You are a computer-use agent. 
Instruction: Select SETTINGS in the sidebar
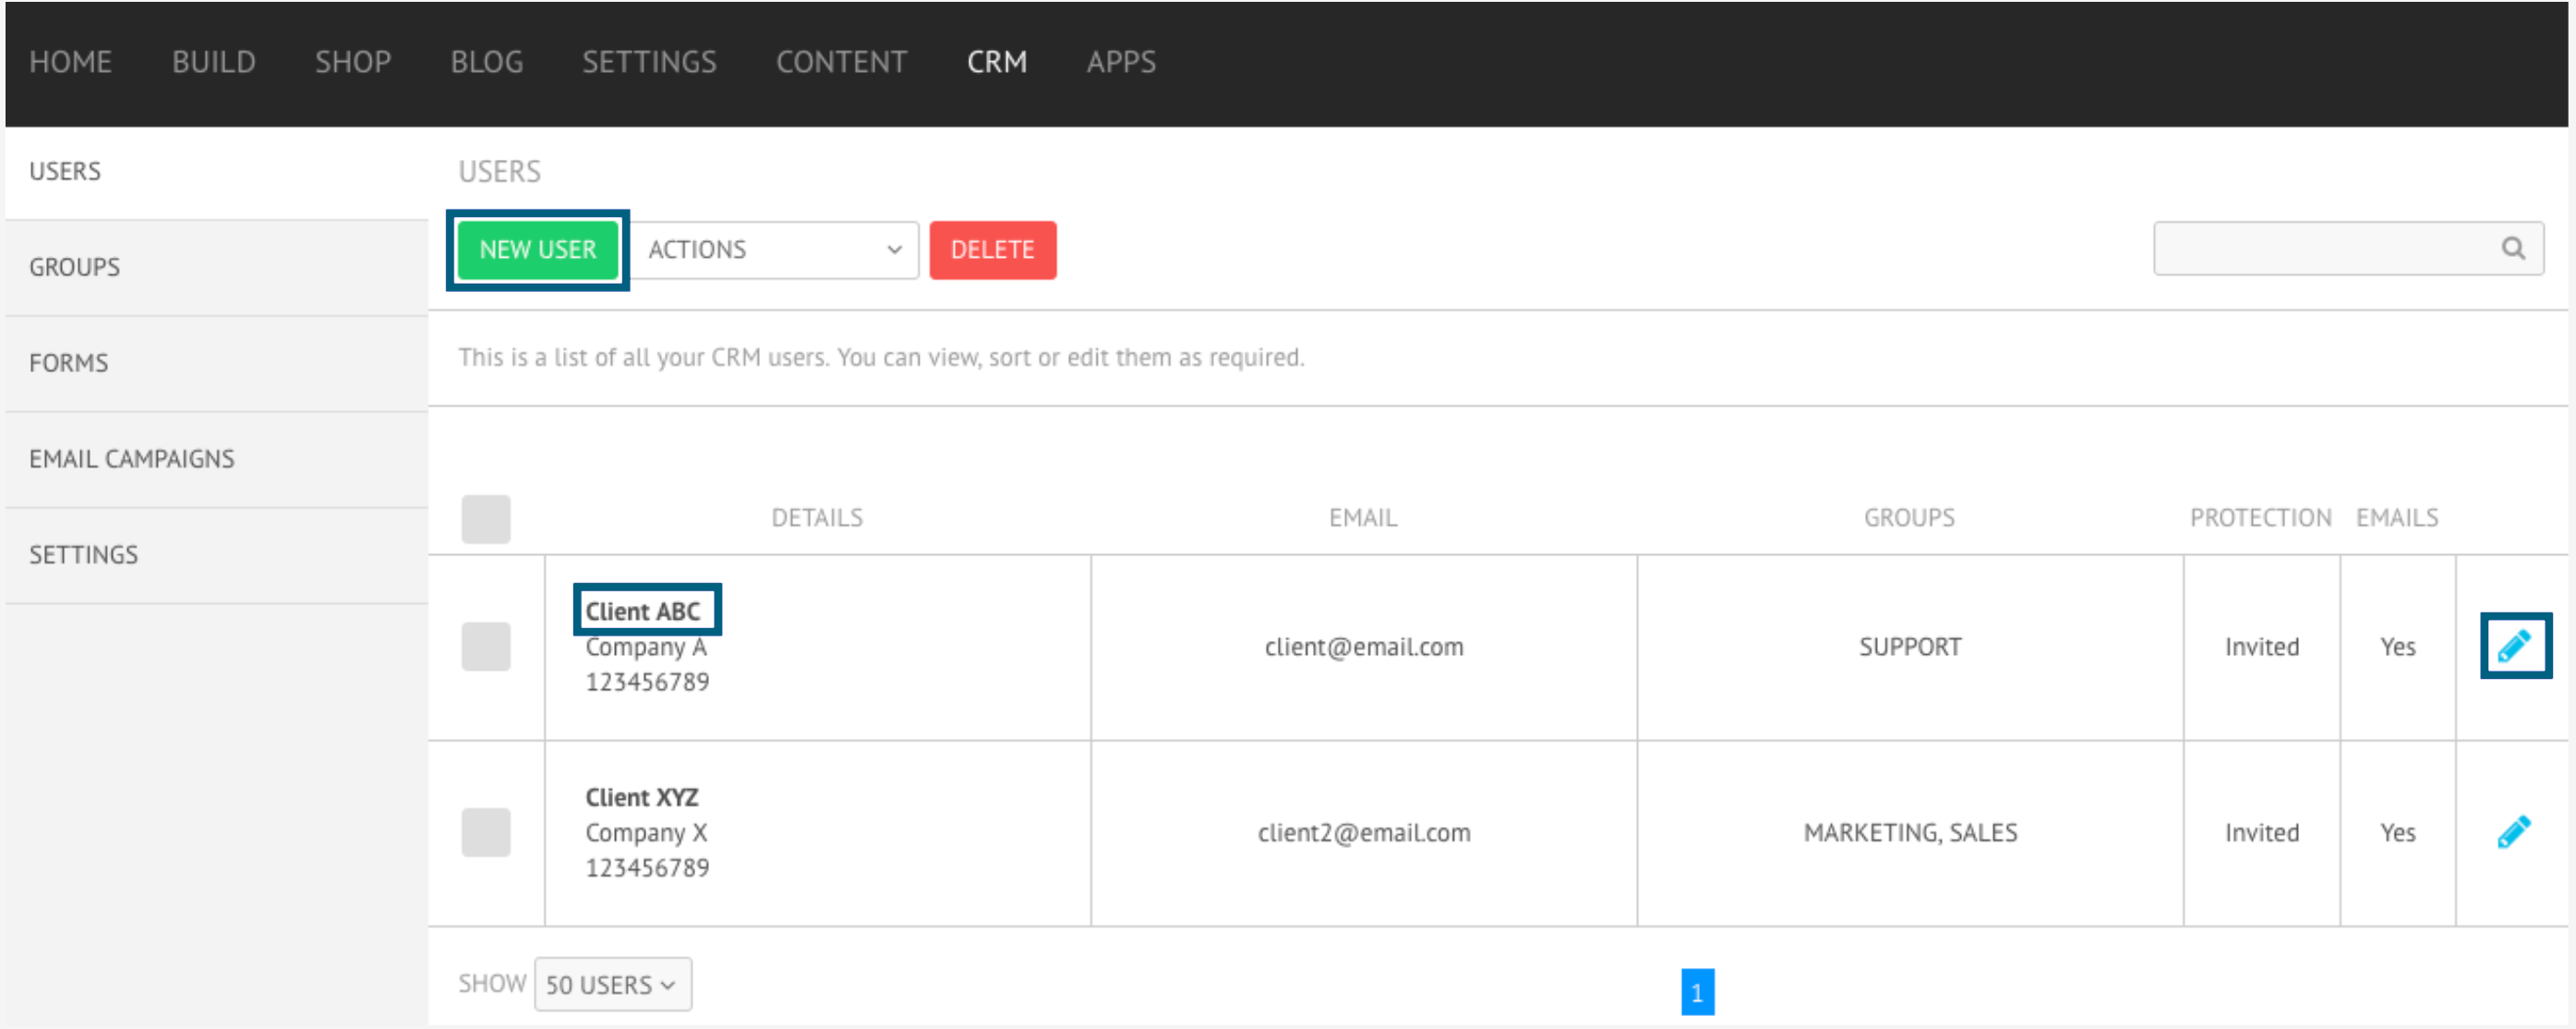(x=217, y=555)
